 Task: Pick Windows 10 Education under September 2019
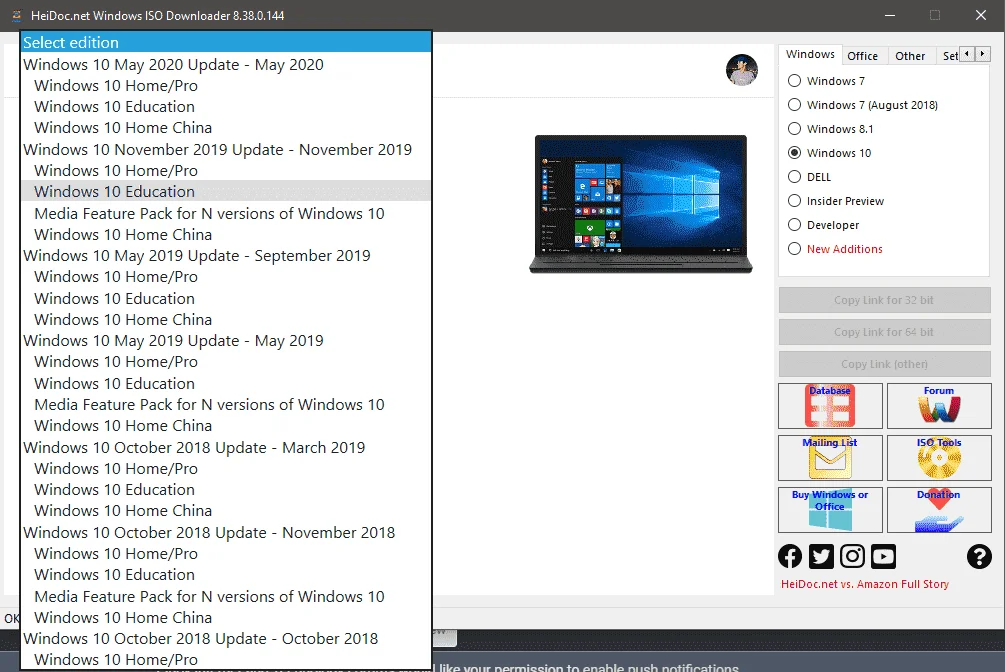tap(226, 299)
